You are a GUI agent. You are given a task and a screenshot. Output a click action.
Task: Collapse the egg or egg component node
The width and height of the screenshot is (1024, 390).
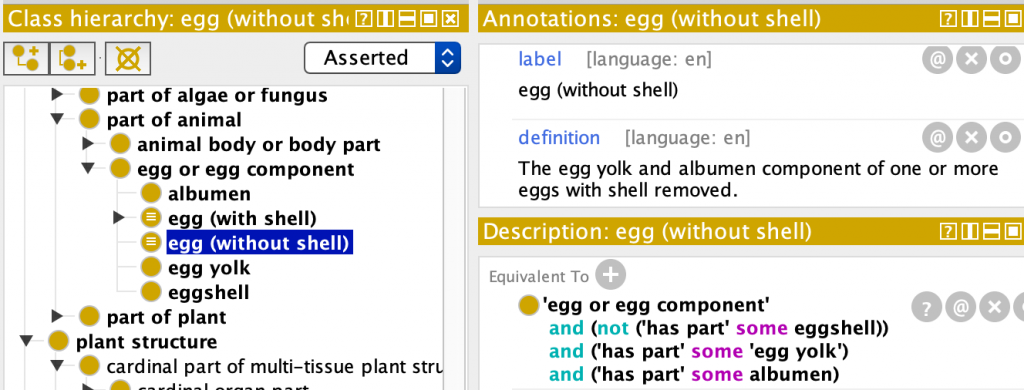(89, 169)
